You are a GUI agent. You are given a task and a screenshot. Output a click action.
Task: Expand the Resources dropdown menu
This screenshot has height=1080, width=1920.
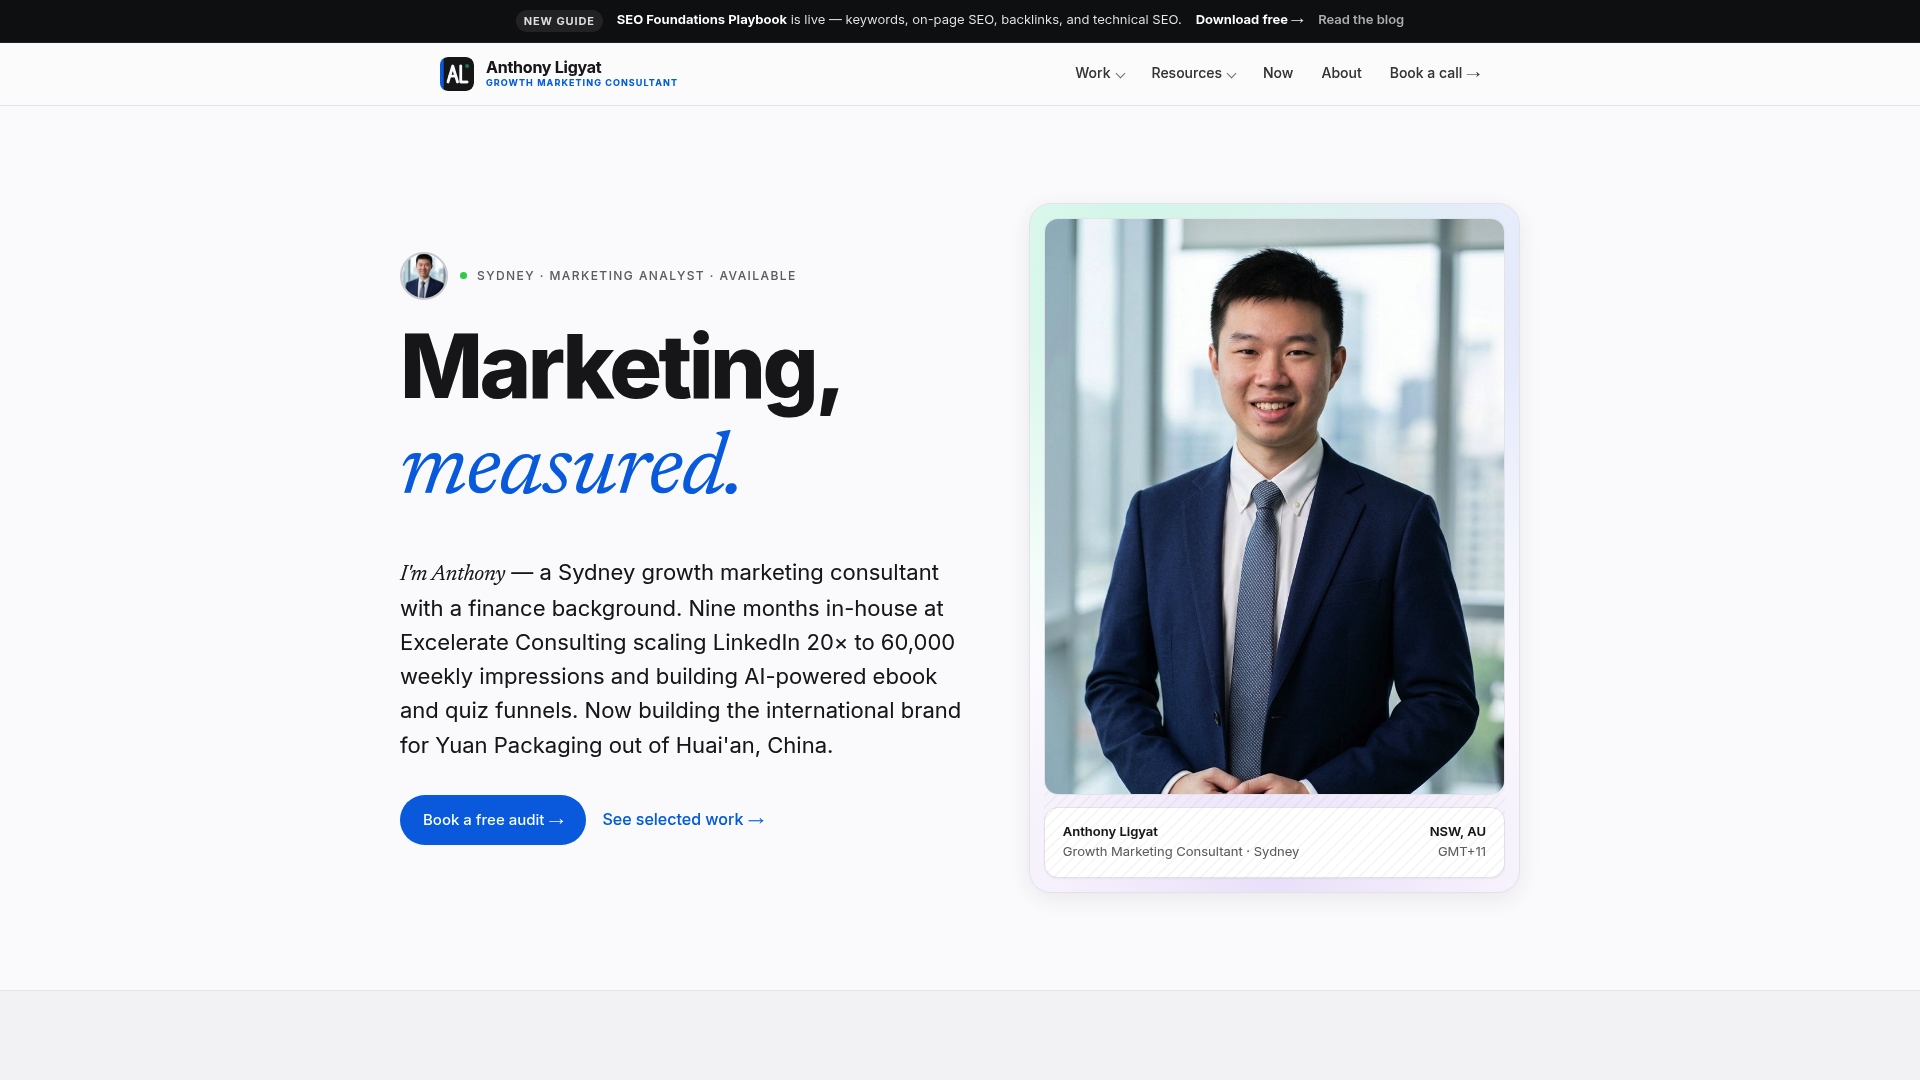(1193, 73)
